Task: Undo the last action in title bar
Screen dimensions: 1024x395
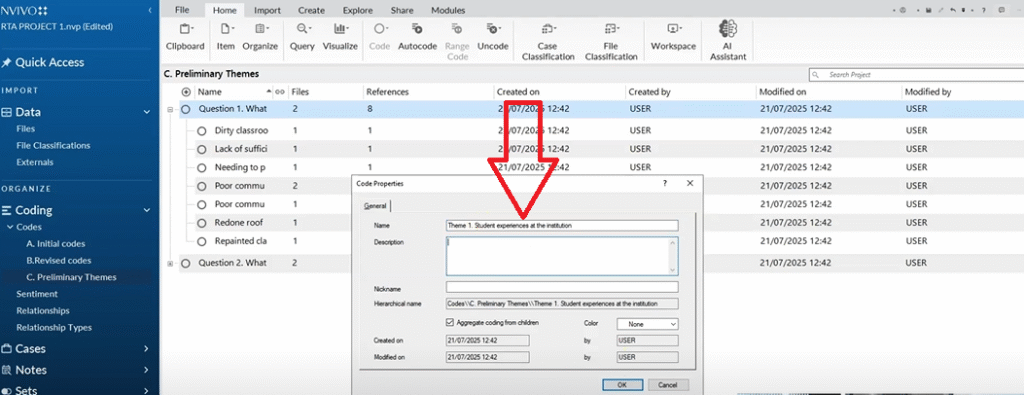Action: pos(953,10)
